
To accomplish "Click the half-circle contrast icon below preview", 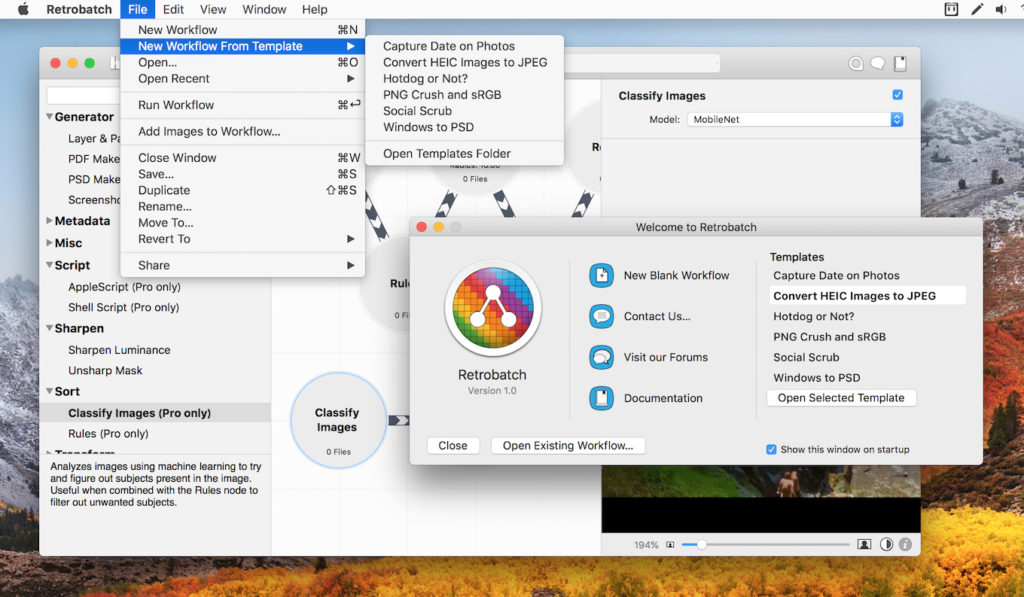I will point(886,545).
